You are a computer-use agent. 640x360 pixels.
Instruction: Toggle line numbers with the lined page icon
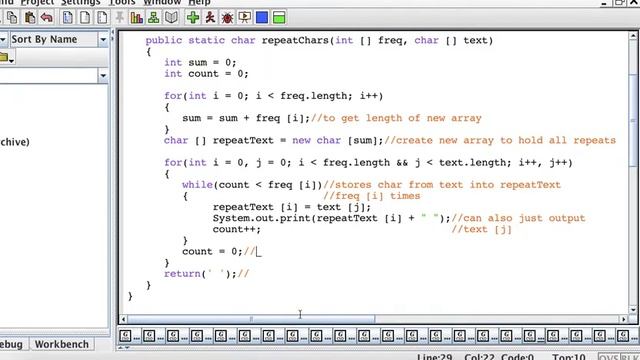coord(102,18)
